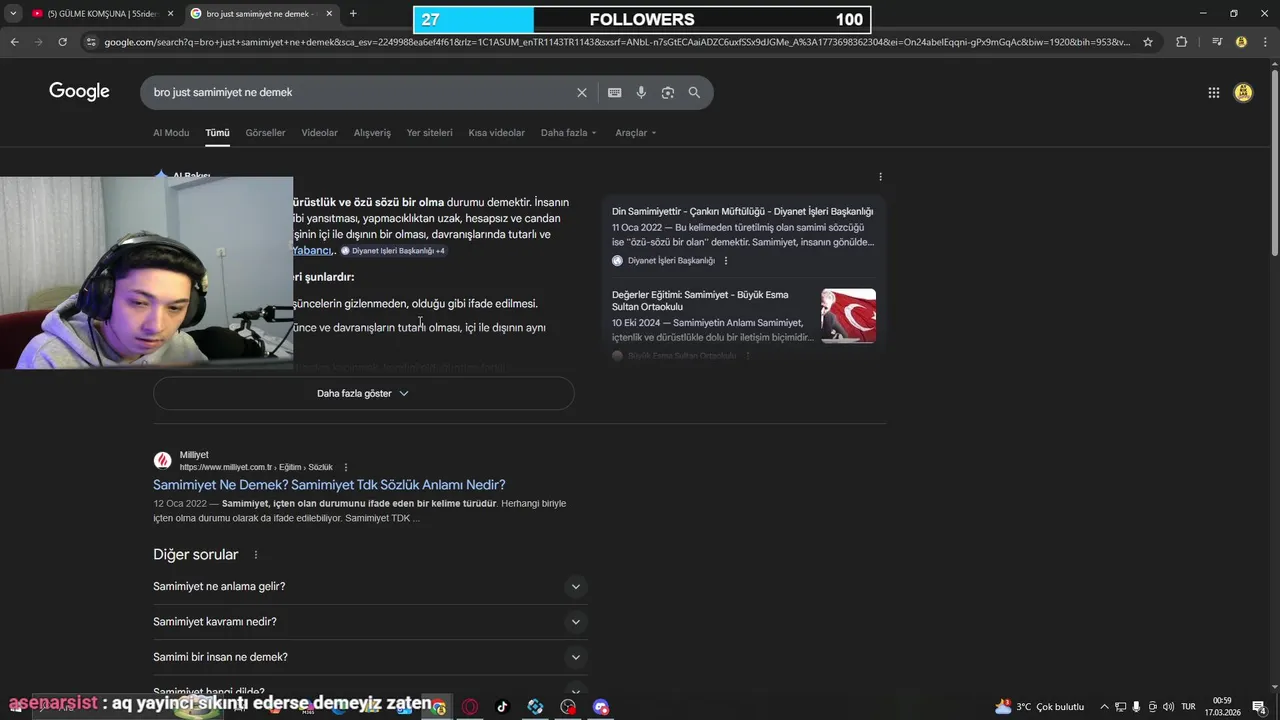Open options next to Diğer sorular
Screen dimensions: 1280x720
tap(256, 555)
